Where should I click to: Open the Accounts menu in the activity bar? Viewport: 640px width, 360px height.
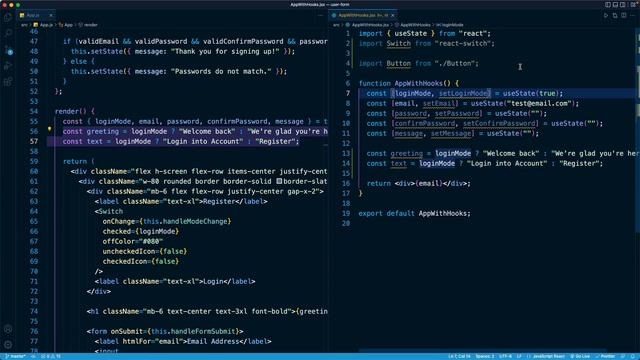coord(8,329)
